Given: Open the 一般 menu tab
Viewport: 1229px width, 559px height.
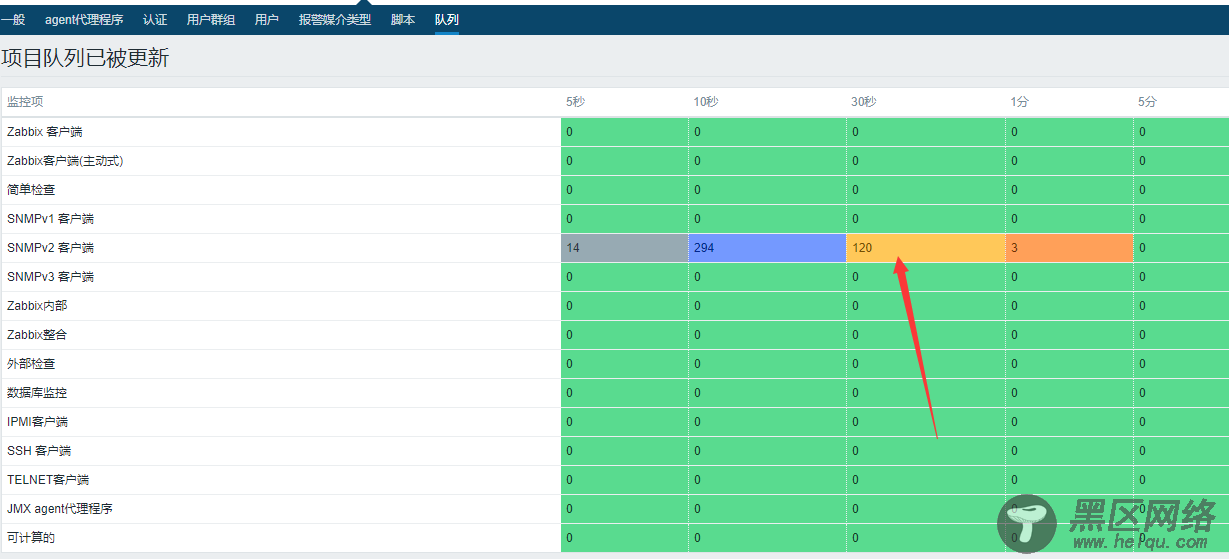Looking at the screenshot, I should (x=12, y=19).
